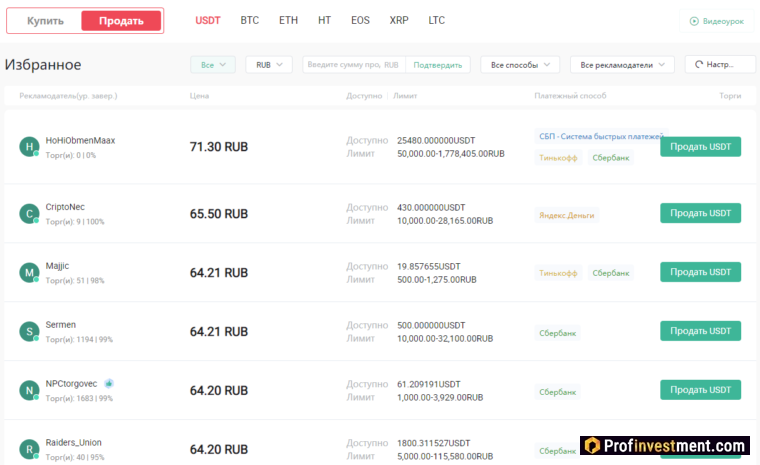
Task: Click Продать USDT for Majjic
Action: pyautogui.click(x=700, y=272)
